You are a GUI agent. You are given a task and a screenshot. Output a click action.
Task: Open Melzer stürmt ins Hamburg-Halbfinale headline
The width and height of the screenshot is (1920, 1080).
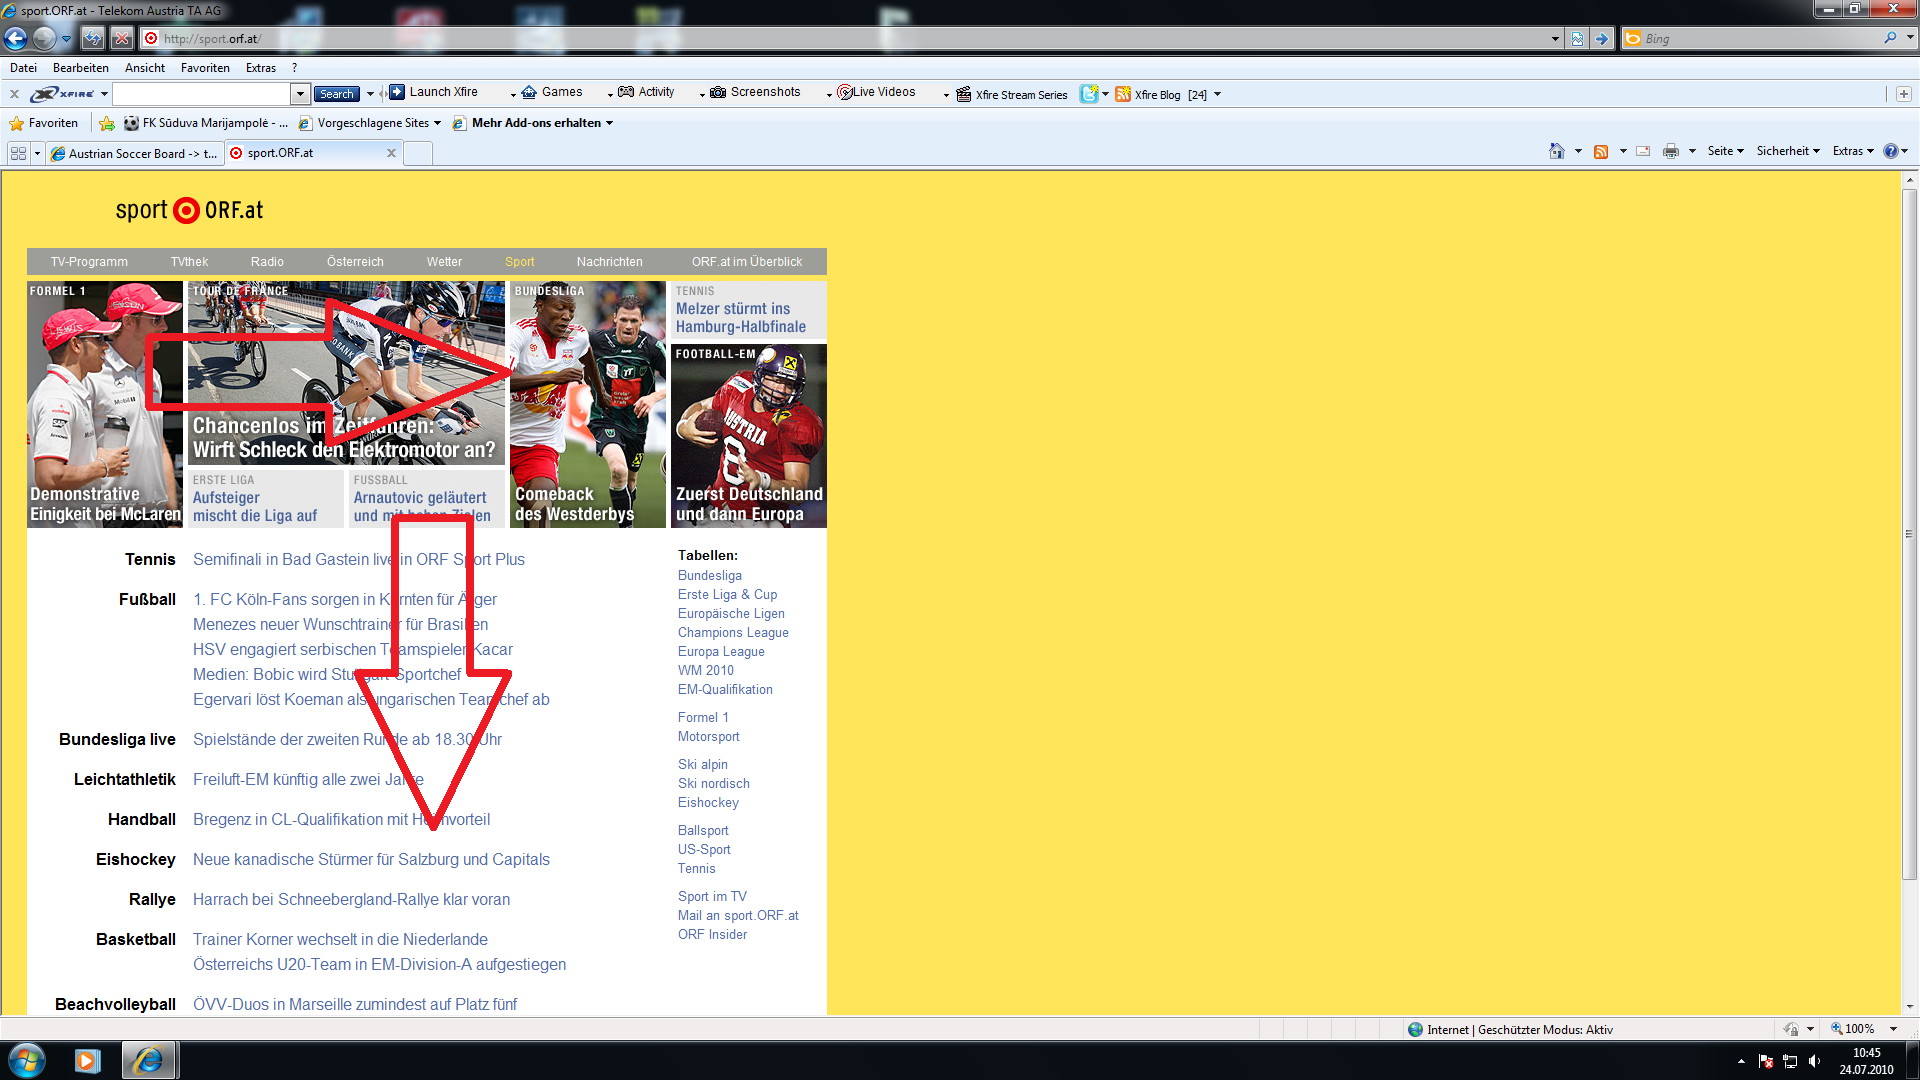coord(741,318)
